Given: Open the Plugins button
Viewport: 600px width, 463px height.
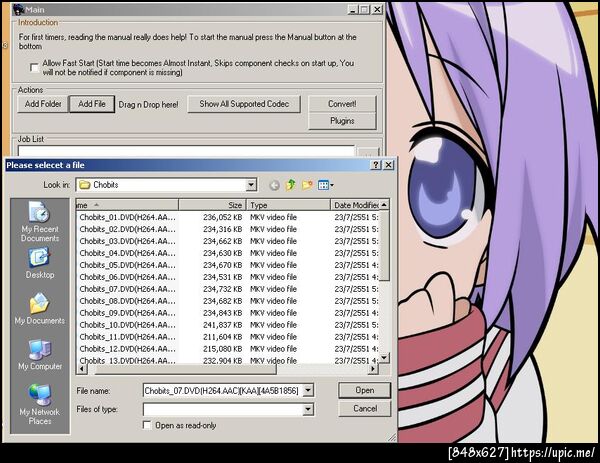Looking at the screenshot, I should click(x=342, y=121).
